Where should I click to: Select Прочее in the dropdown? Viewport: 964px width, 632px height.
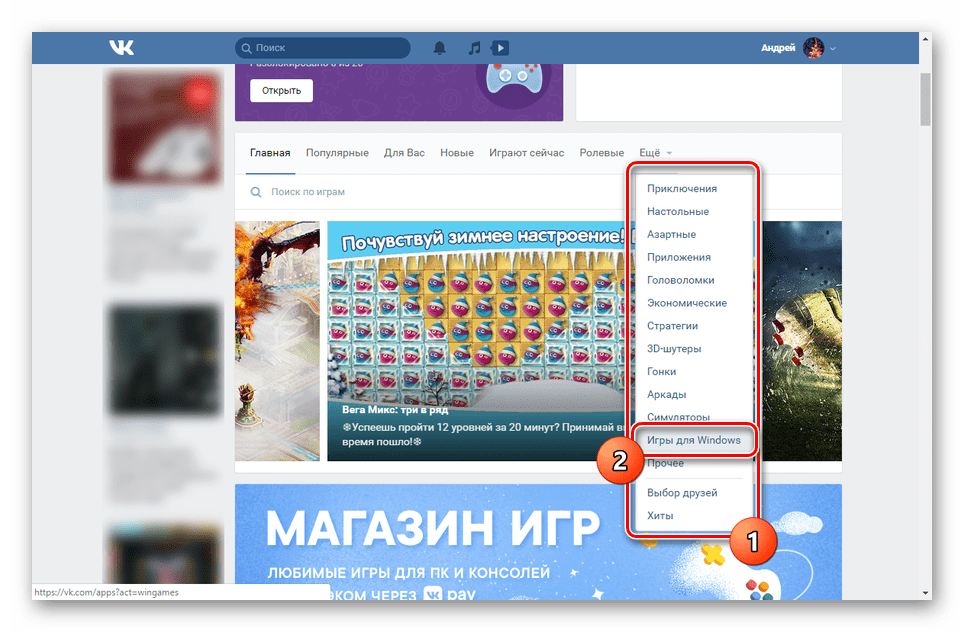pos(665,464)
